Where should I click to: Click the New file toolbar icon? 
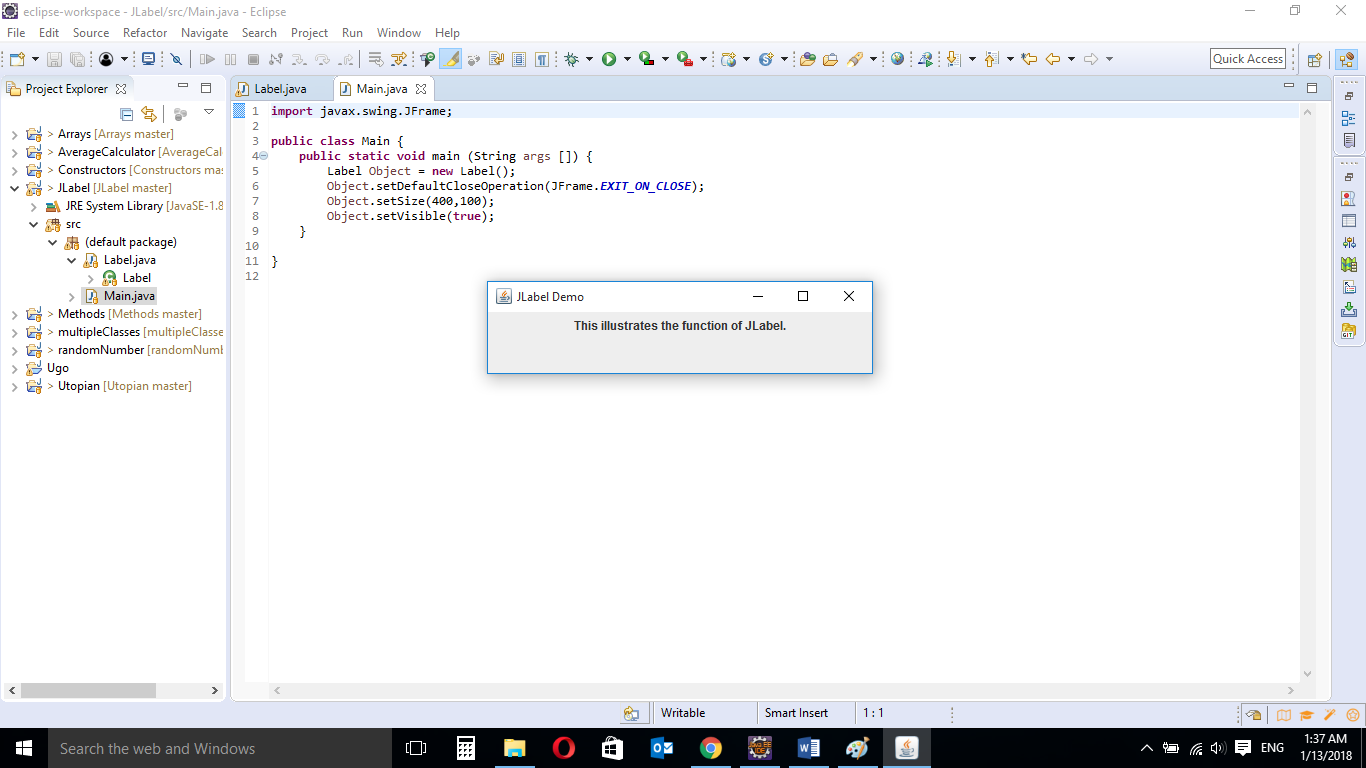17,60
